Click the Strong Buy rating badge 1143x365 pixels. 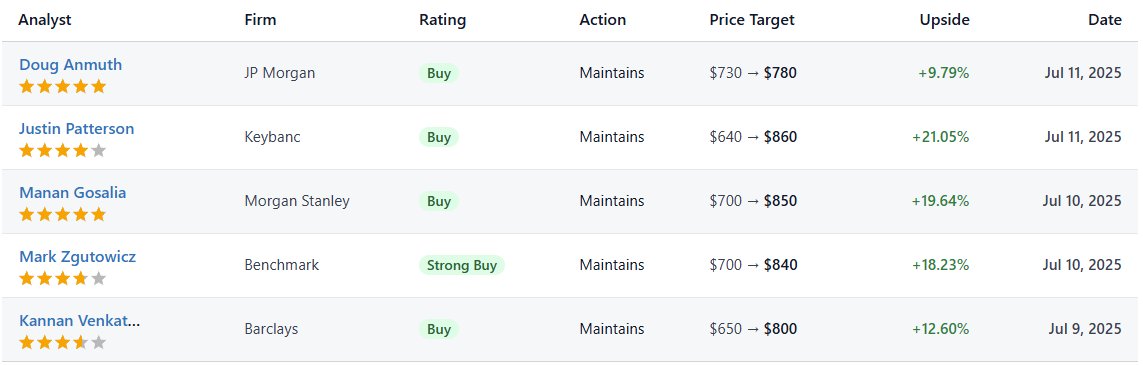[x=461, y=265]
